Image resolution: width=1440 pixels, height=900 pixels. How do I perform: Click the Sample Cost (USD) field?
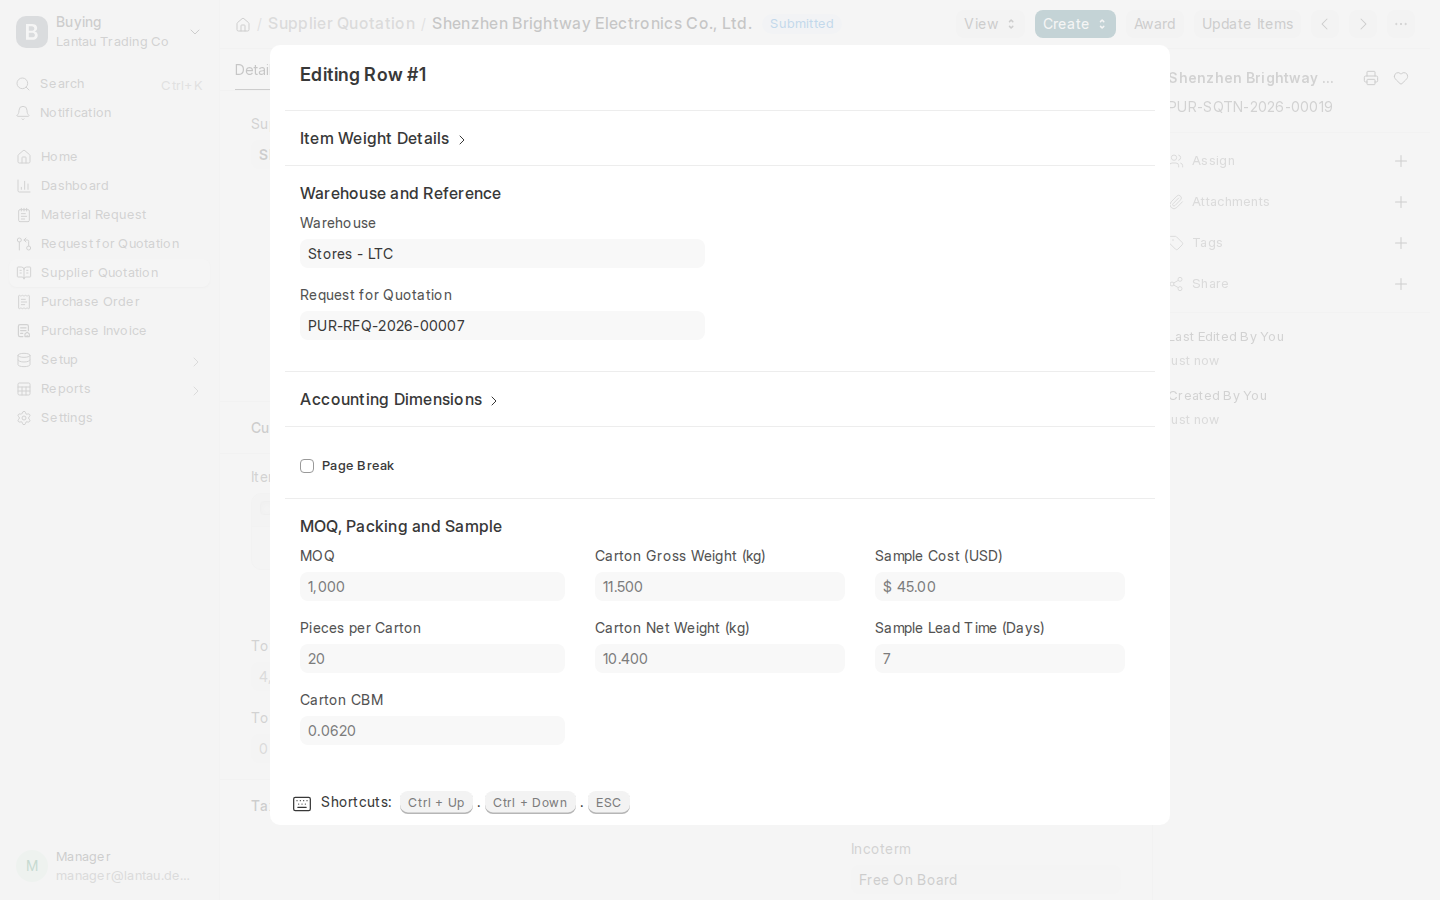coord(1000,587)
